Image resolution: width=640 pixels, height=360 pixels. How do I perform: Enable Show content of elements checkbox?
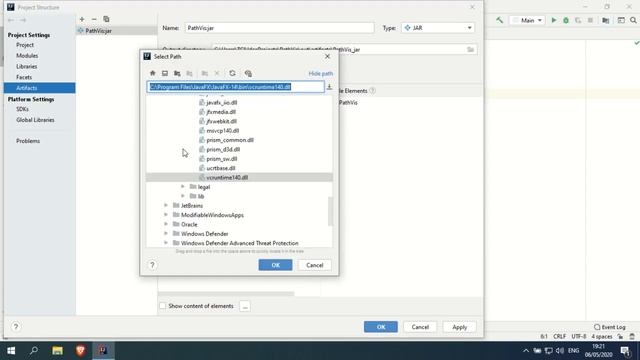[x=163, y=306]
